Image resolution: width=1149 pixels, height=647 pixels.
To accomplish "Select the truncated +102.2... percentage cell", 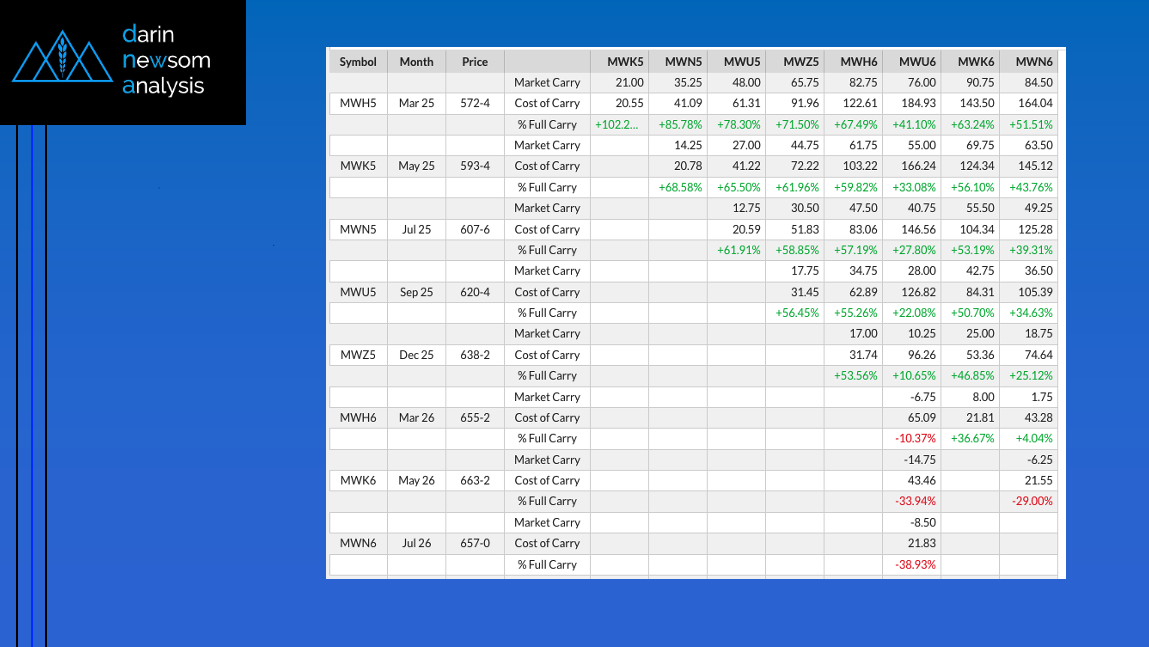I will pos(619,125).
